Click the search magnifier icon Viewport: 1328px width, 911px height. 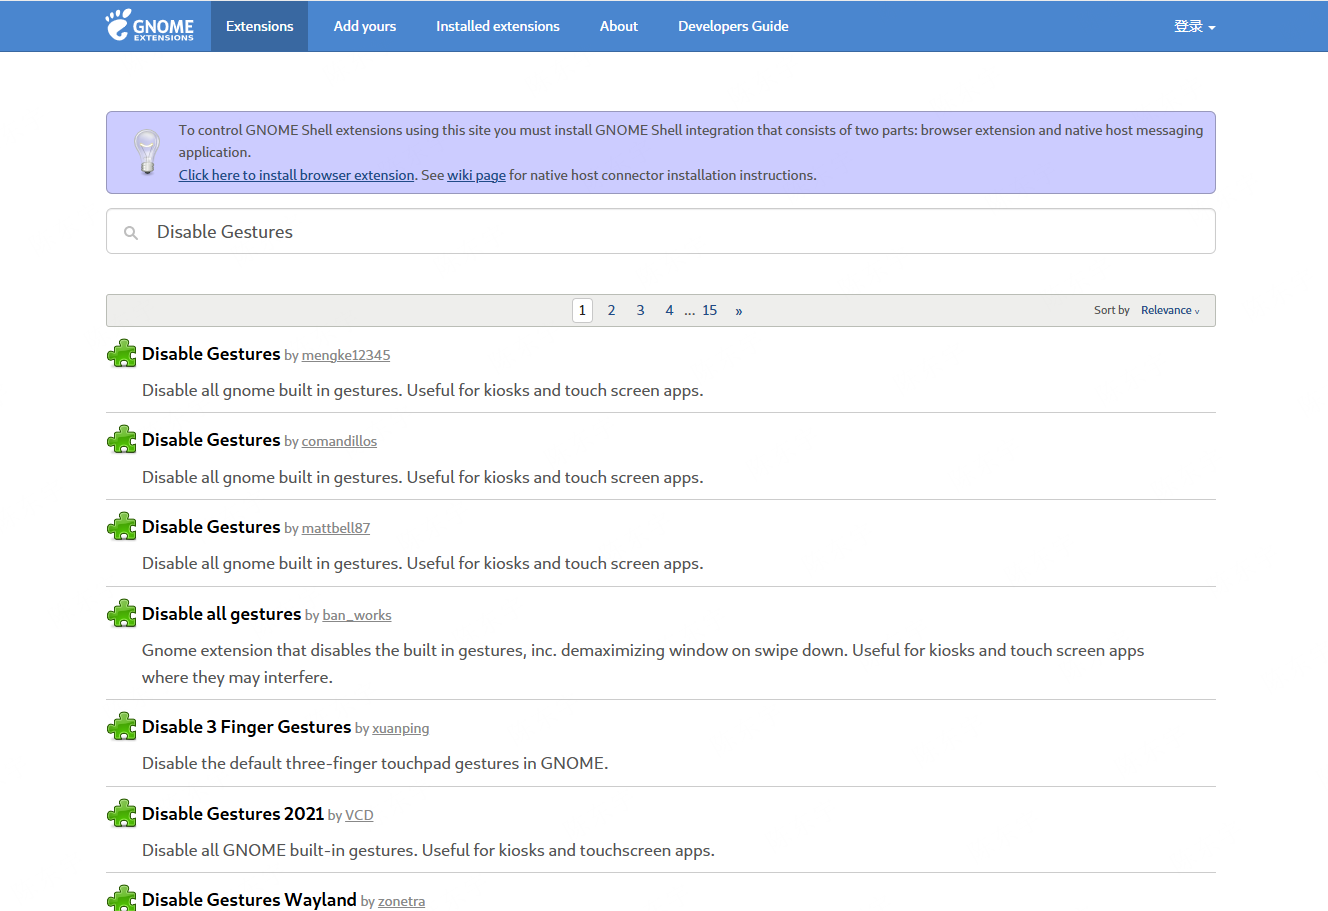point(131,232)
